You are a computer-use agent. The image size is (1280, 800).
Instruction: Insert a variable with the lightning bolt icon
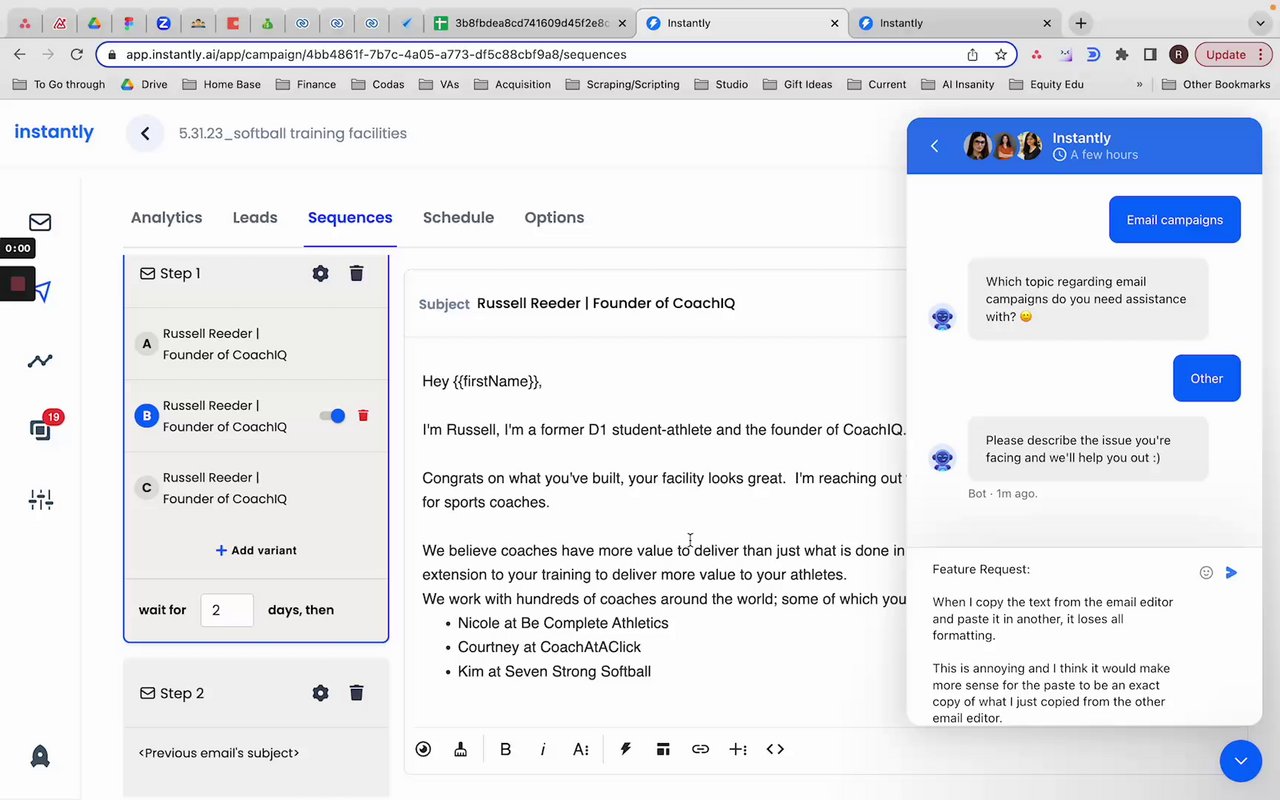coord(625,749)
